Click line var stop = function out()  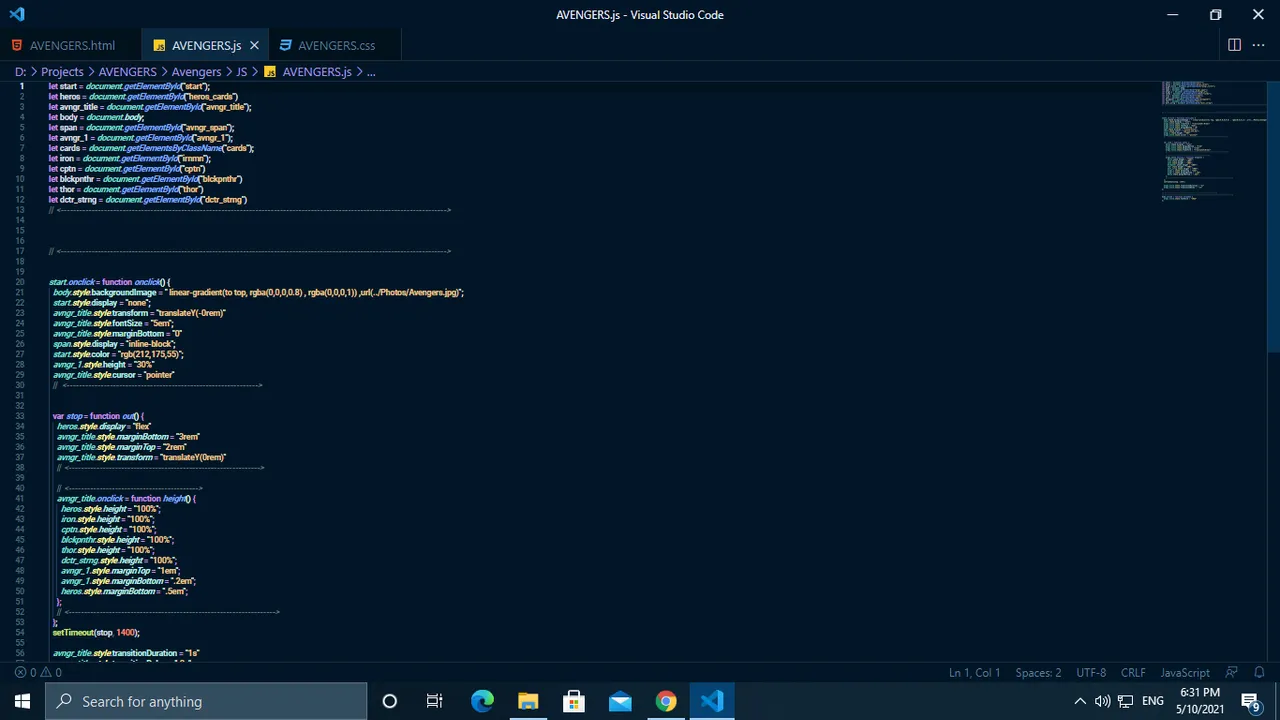(x=98, y=416)
